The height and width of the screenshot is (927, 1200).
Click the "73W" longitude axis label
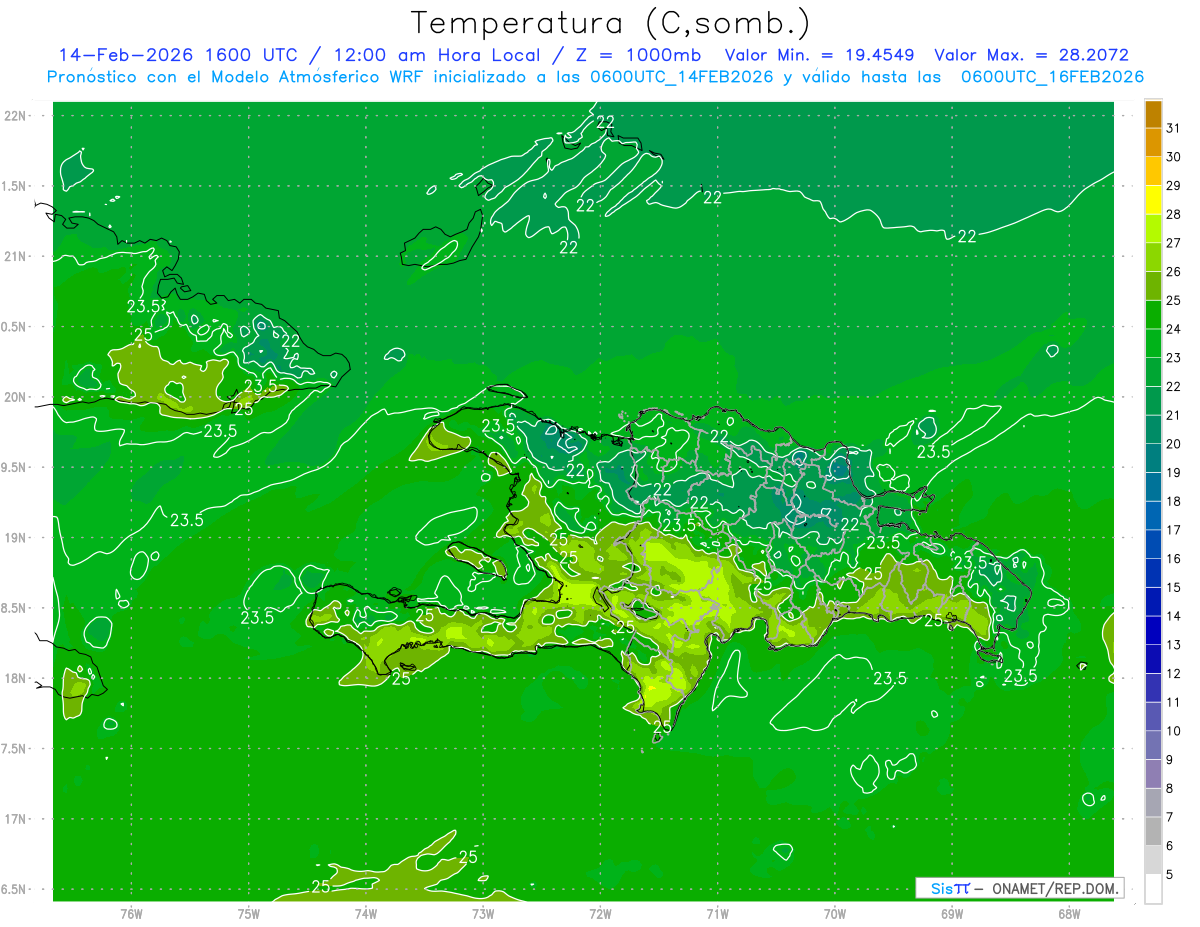click(x=483, y=914)
